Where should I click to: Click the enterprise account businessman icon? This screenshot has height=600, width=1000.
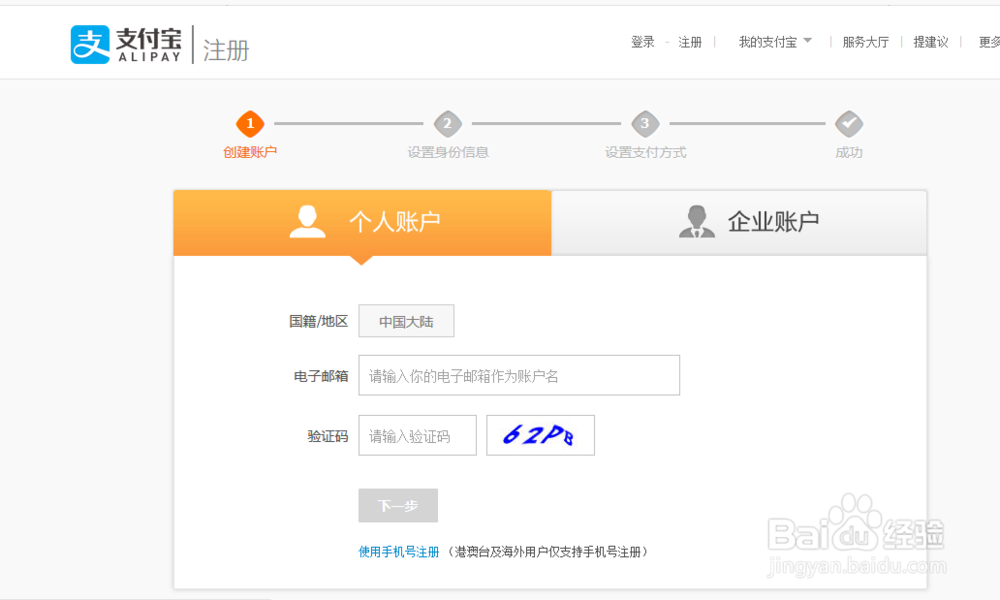(696, 221)
